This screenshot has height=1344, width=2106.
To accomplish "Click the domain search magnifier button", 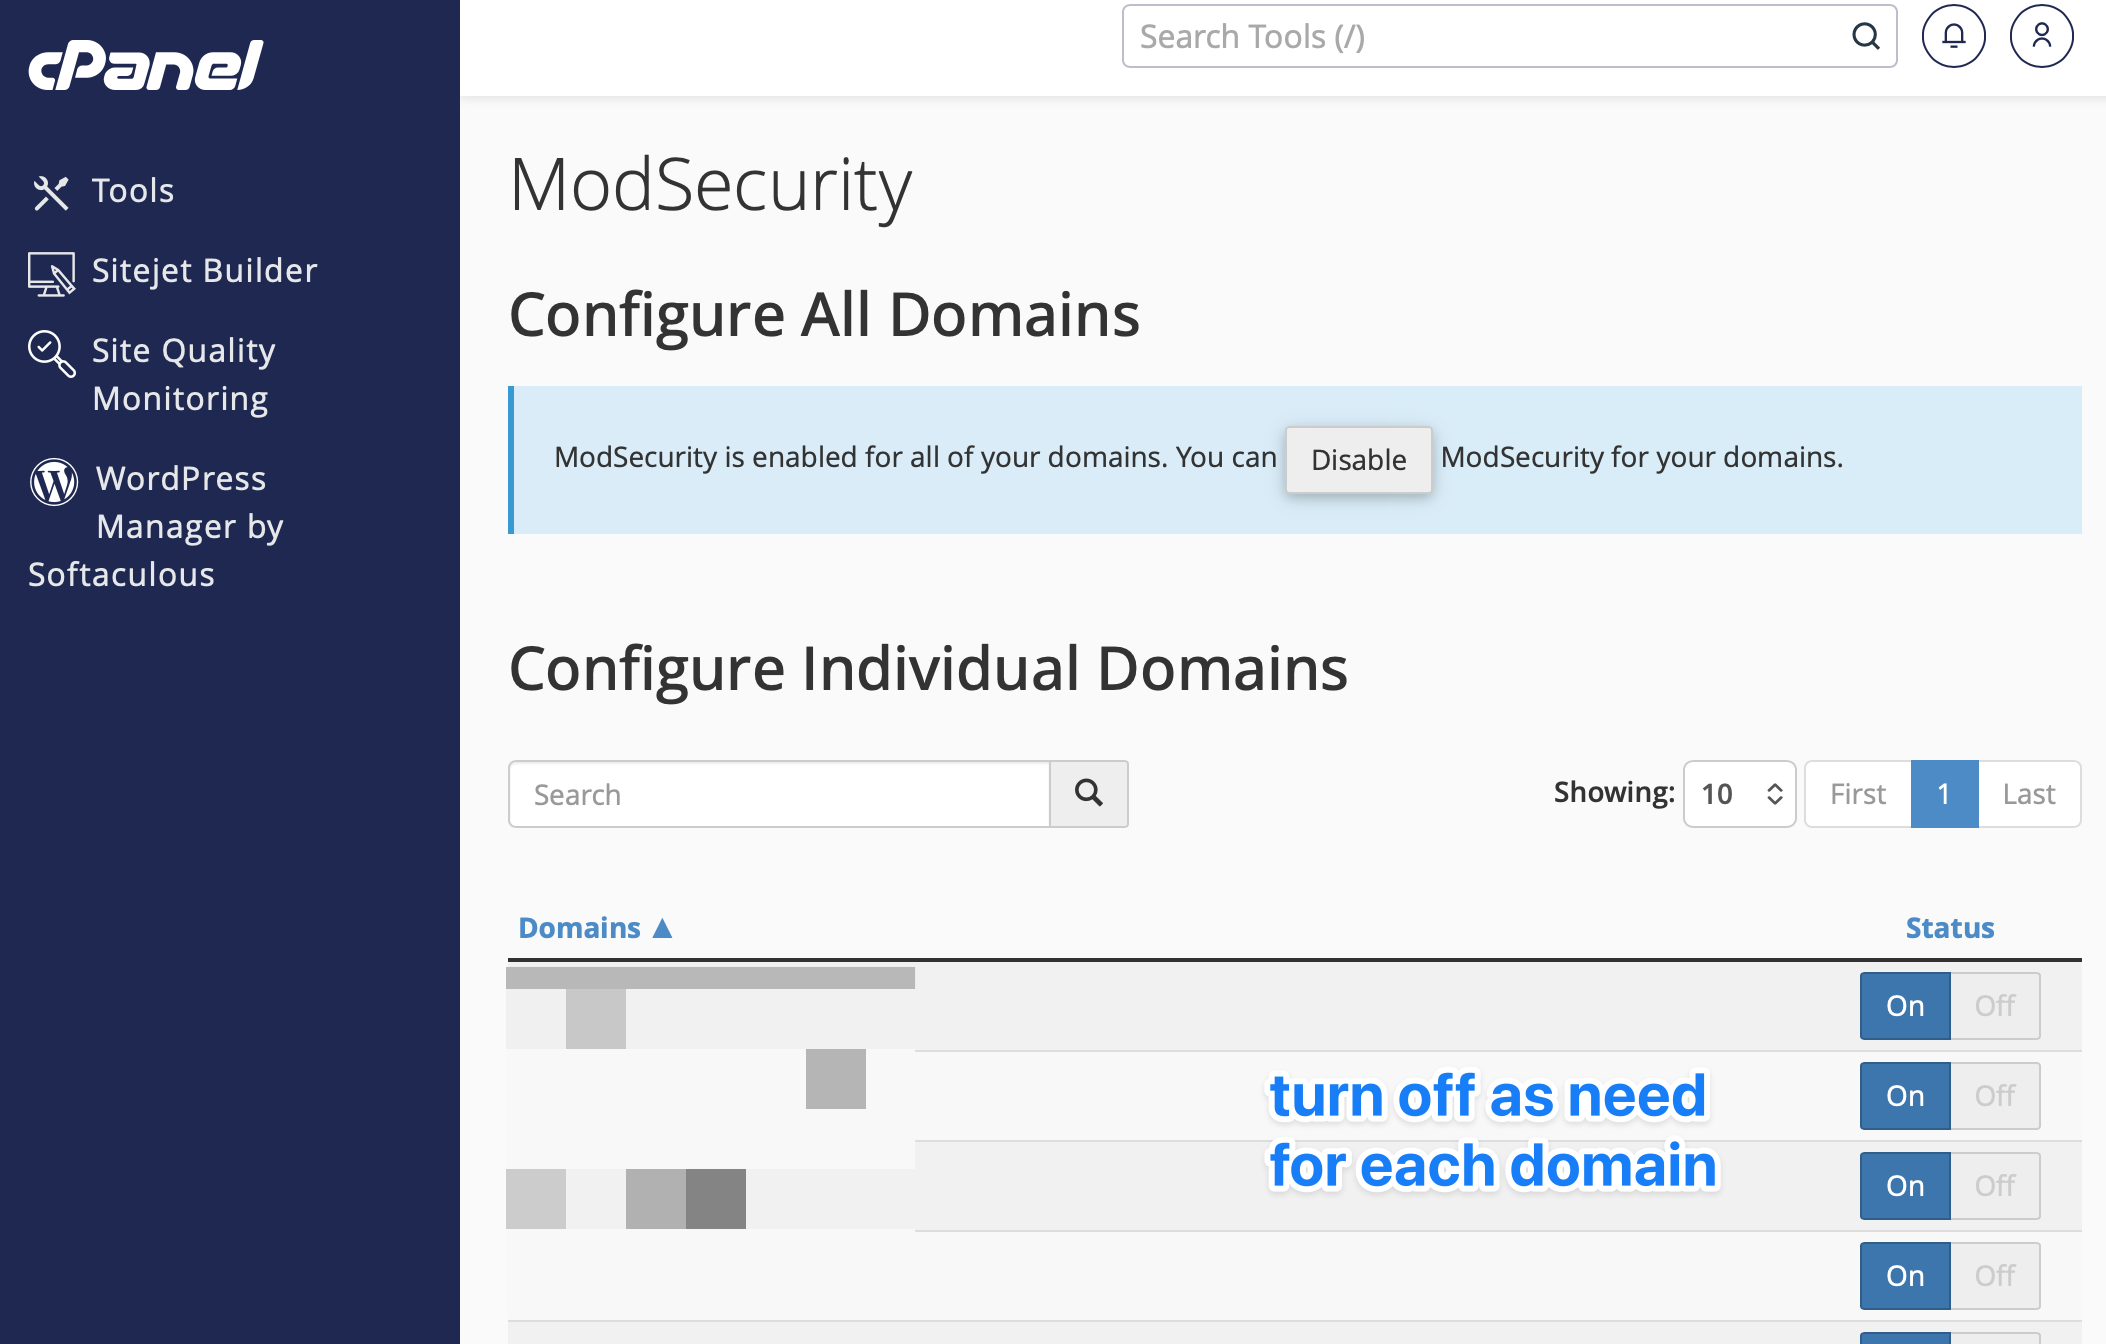I will (1089, 794).
